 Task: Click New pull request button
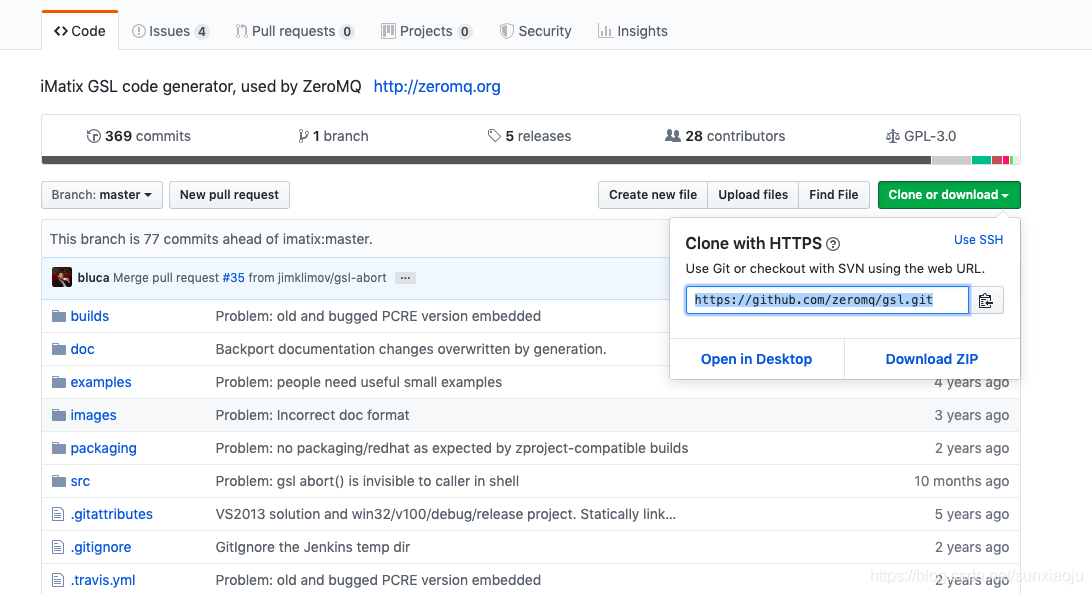pos(229,195)
